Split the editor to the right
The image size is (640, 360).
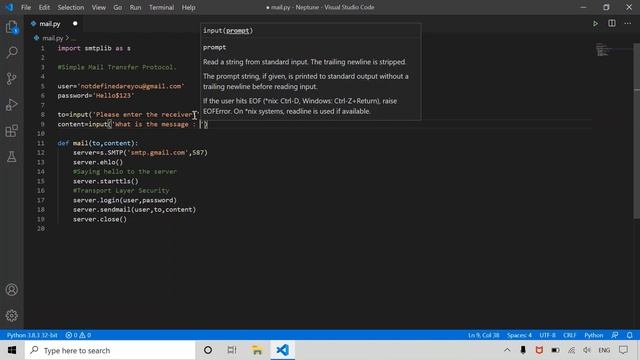pyautogui.click(x=612, y=23)
